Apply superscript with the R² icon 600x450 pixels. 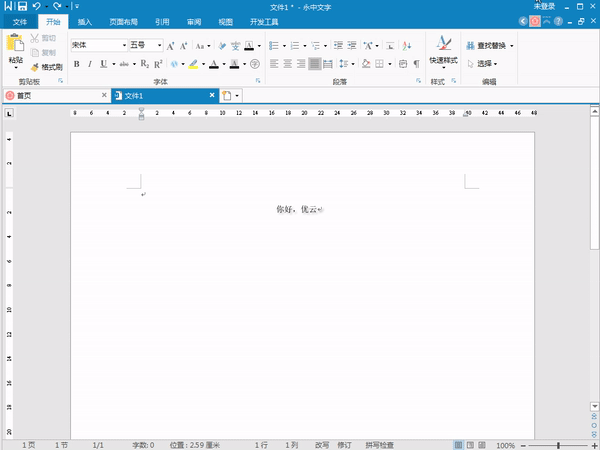coord(158,64)
